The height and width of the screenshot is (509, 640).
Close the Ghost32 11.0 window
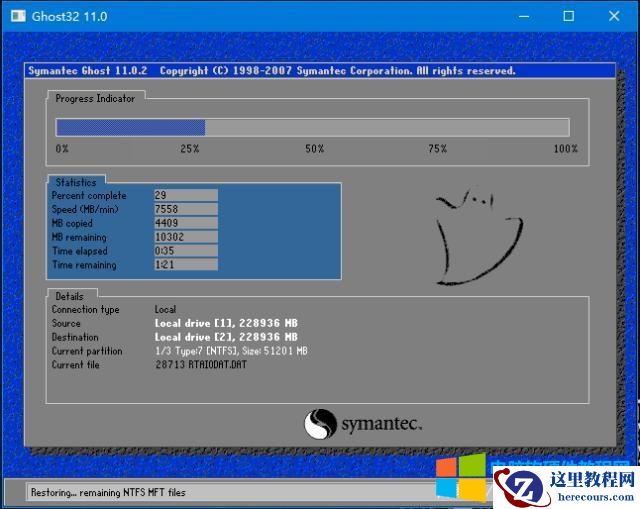[x=614, y=16]
